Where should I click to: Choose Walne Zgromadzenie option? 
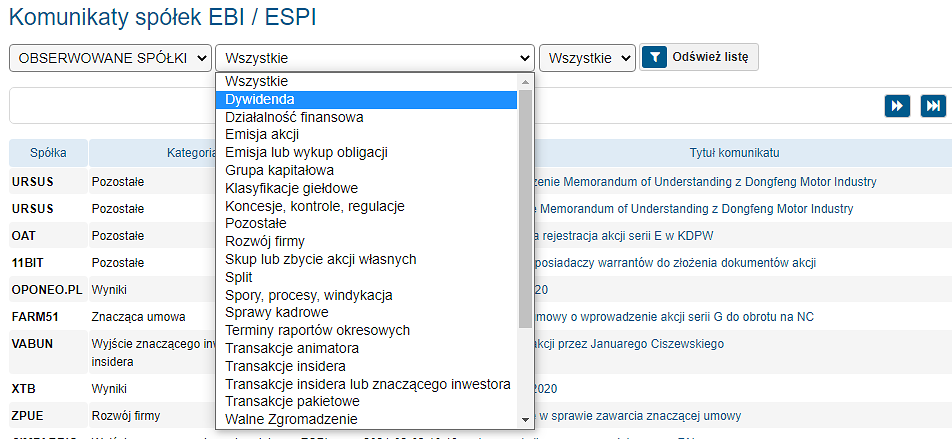291,419
